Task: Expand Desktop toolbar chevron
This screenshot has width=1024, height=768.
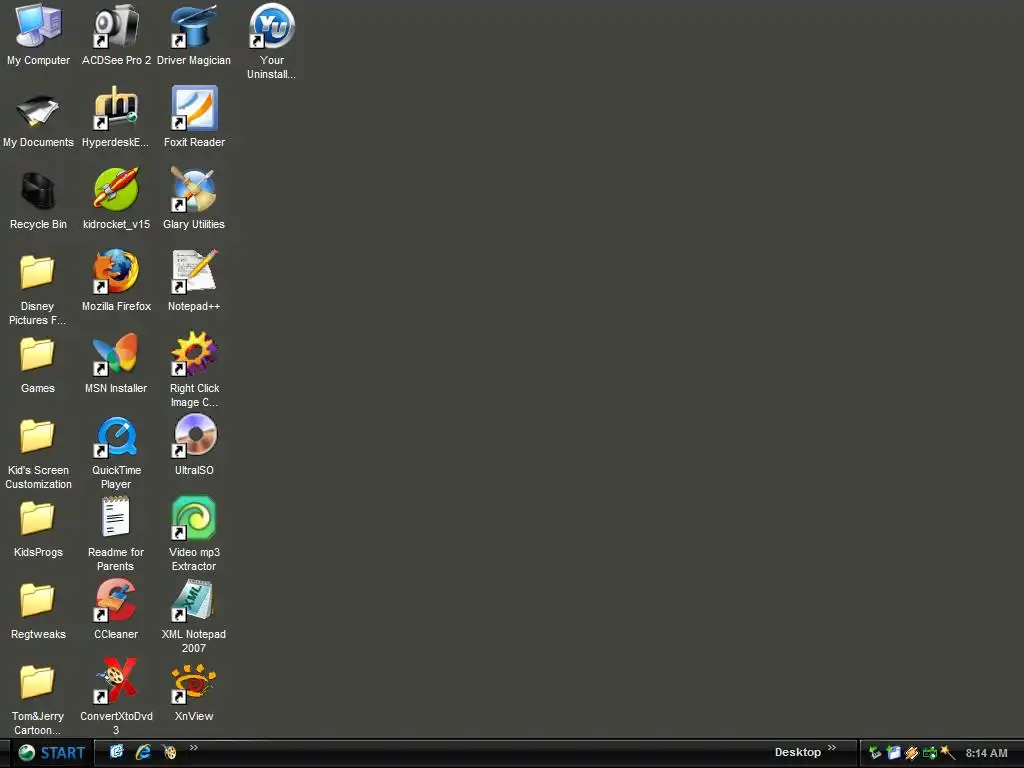Action: (x=832, y=748)
